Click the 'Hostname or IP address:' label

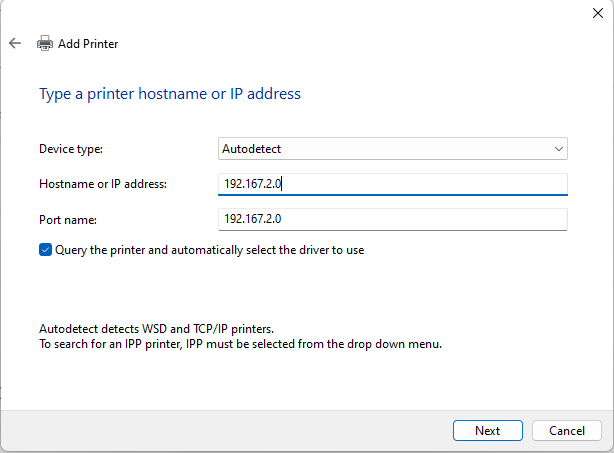point(103,184)
